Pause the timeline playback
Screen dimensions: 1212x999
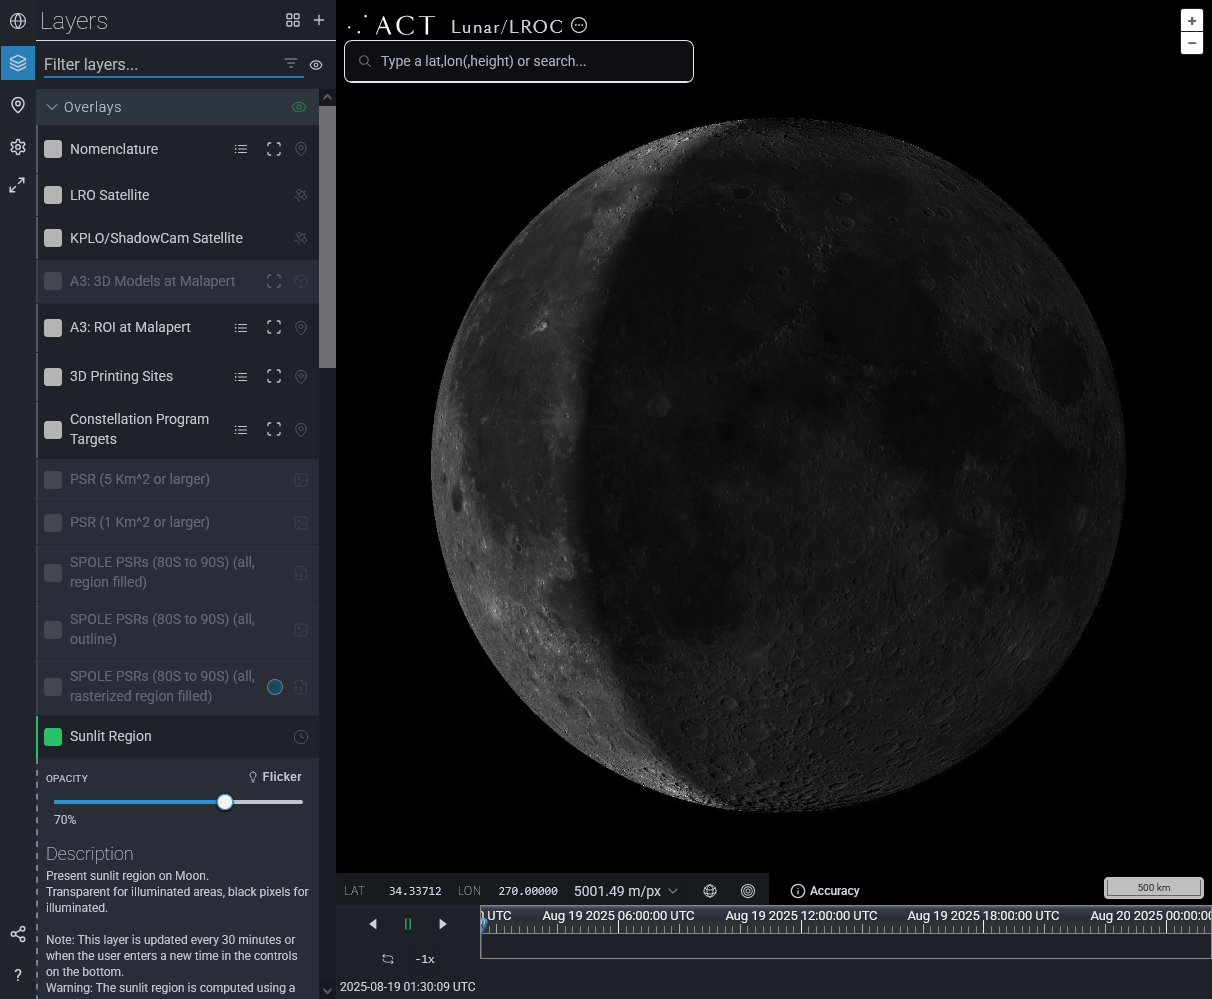tap(408, 924)
